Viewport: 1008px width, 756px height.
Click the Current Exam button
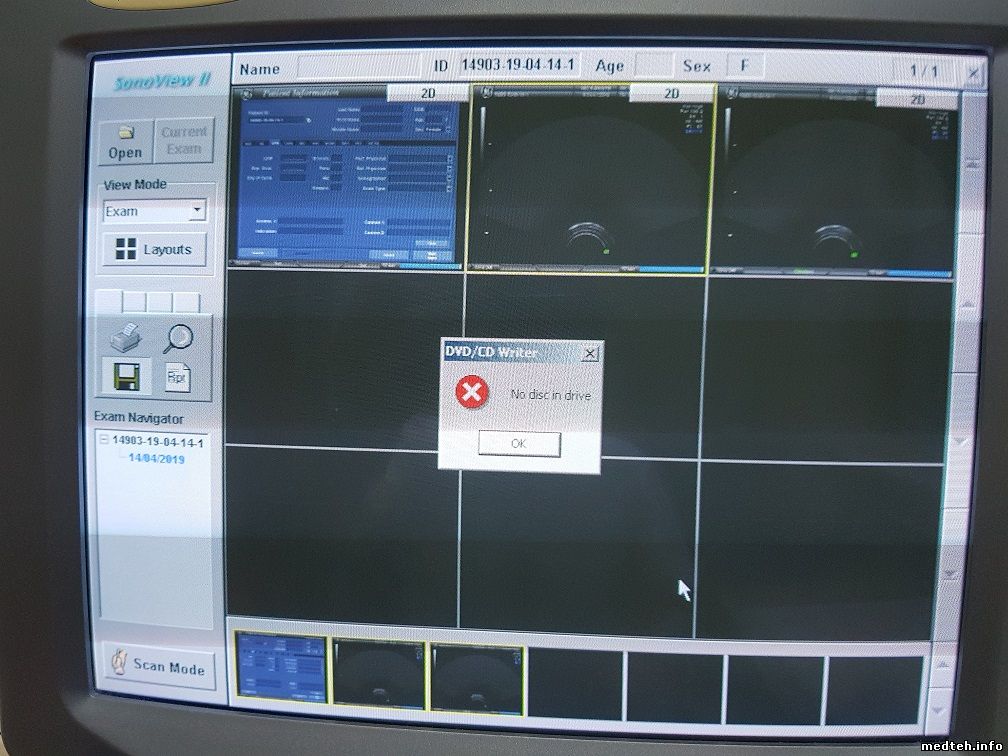pos(183,141)
